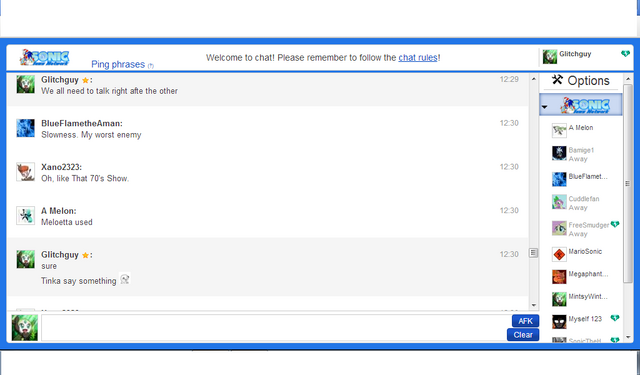
Task: Click user list scrollbar down arrow
Action: coord(628,337)
